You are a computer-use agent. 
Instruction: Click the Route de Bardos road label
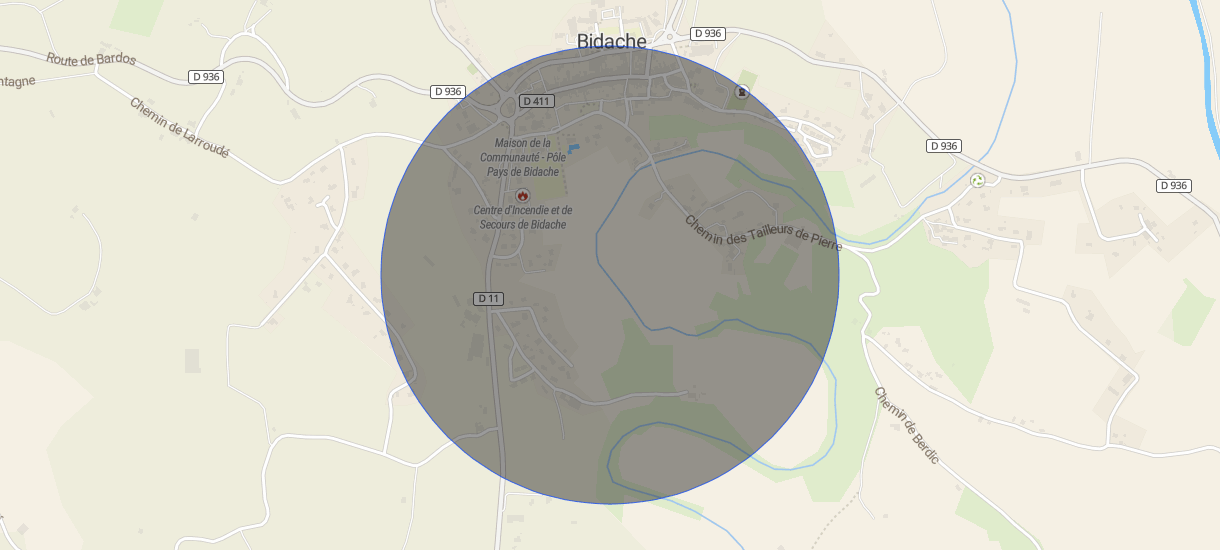pyautogui.click(x=91, y=59)
